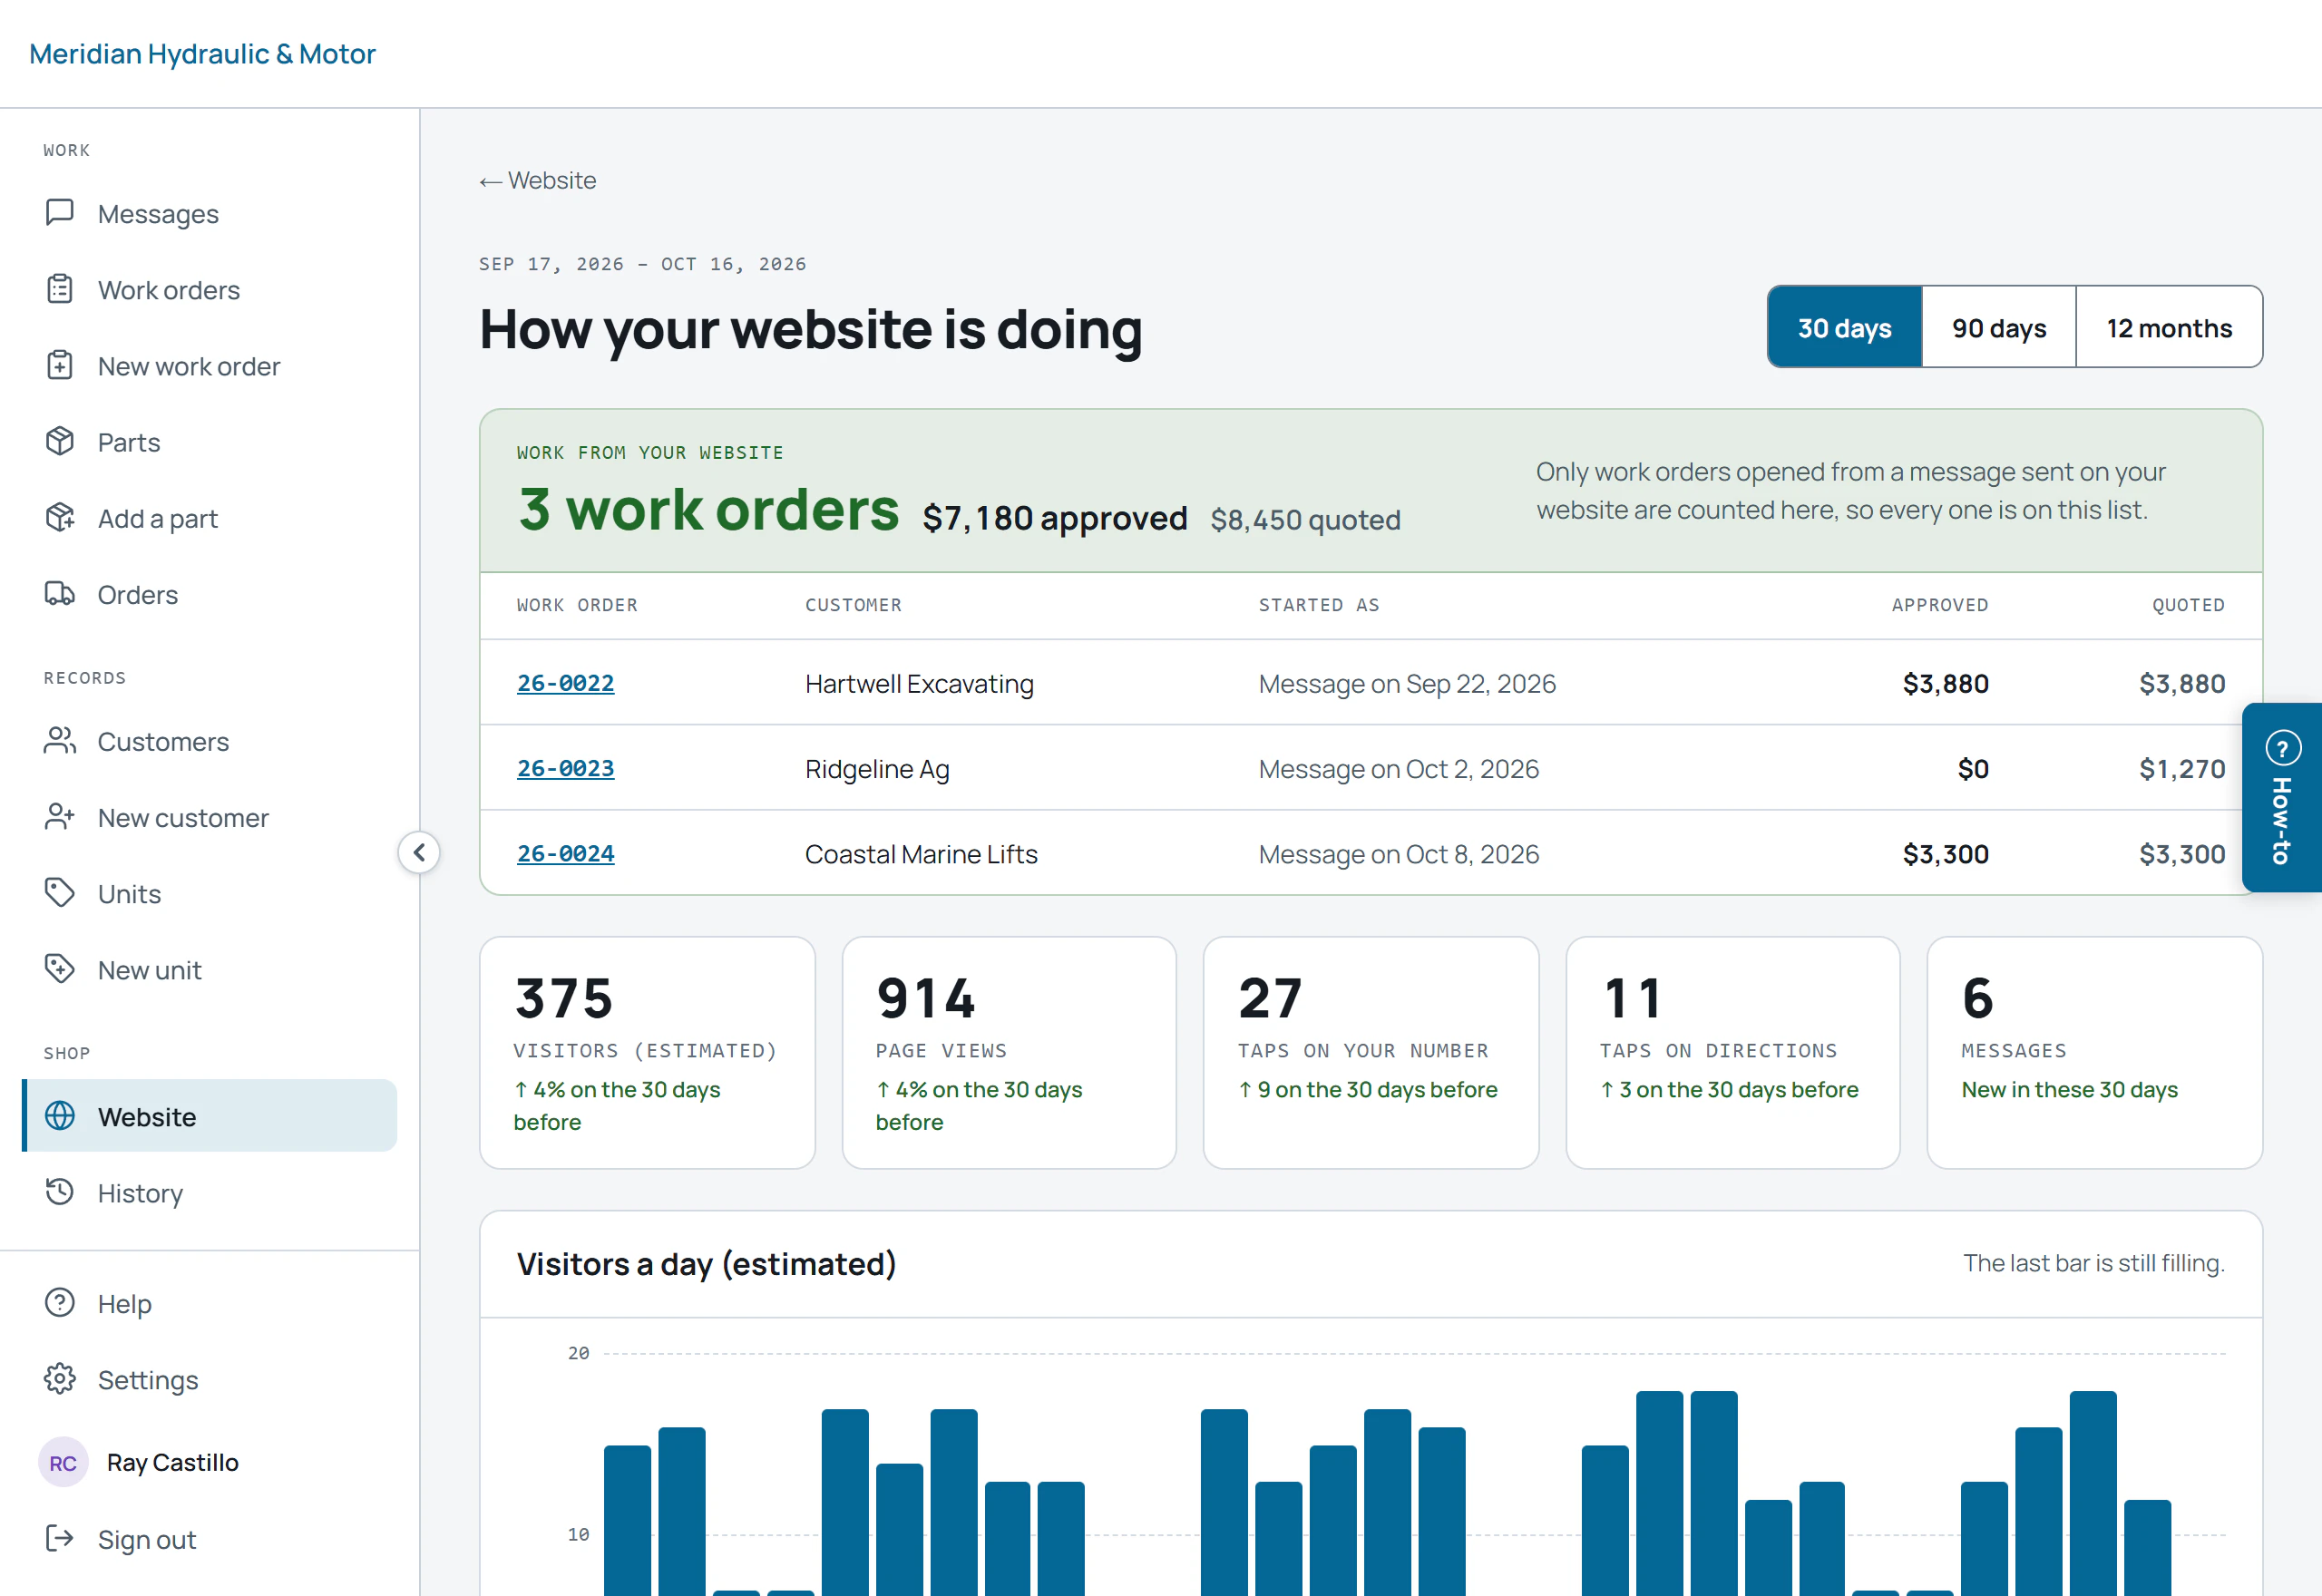This screenshot has height=1596, width=2322.
Task: Click the Work orders clipboard icon
Action: click(60, 289)
